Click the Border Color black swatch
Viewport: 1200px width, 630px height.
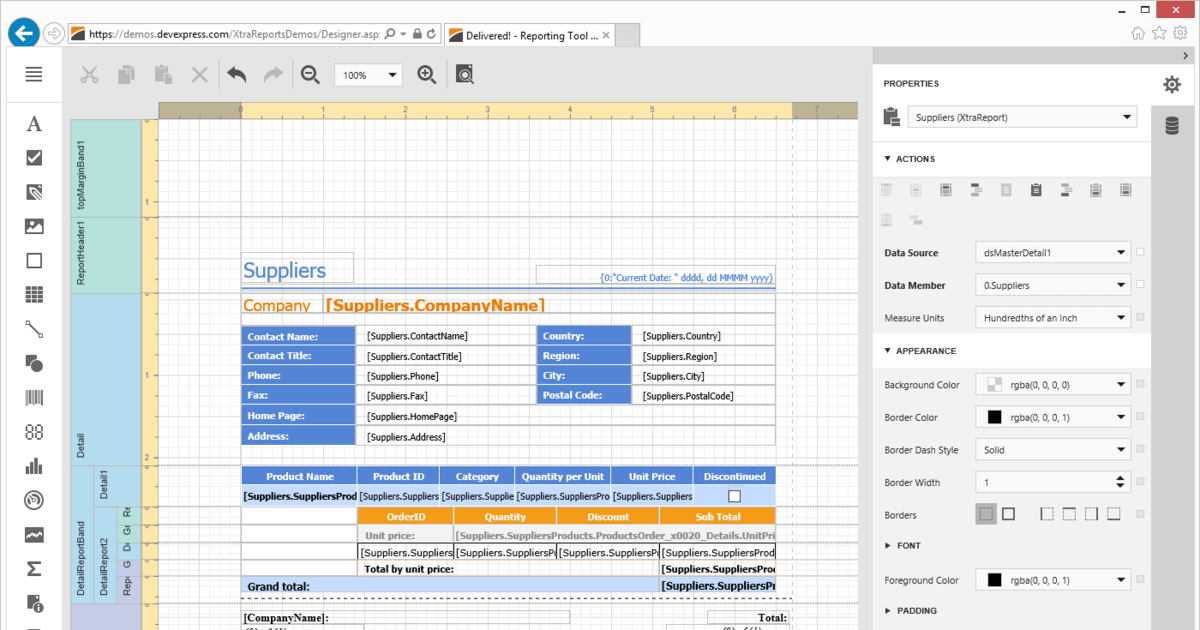click(995, 417)
